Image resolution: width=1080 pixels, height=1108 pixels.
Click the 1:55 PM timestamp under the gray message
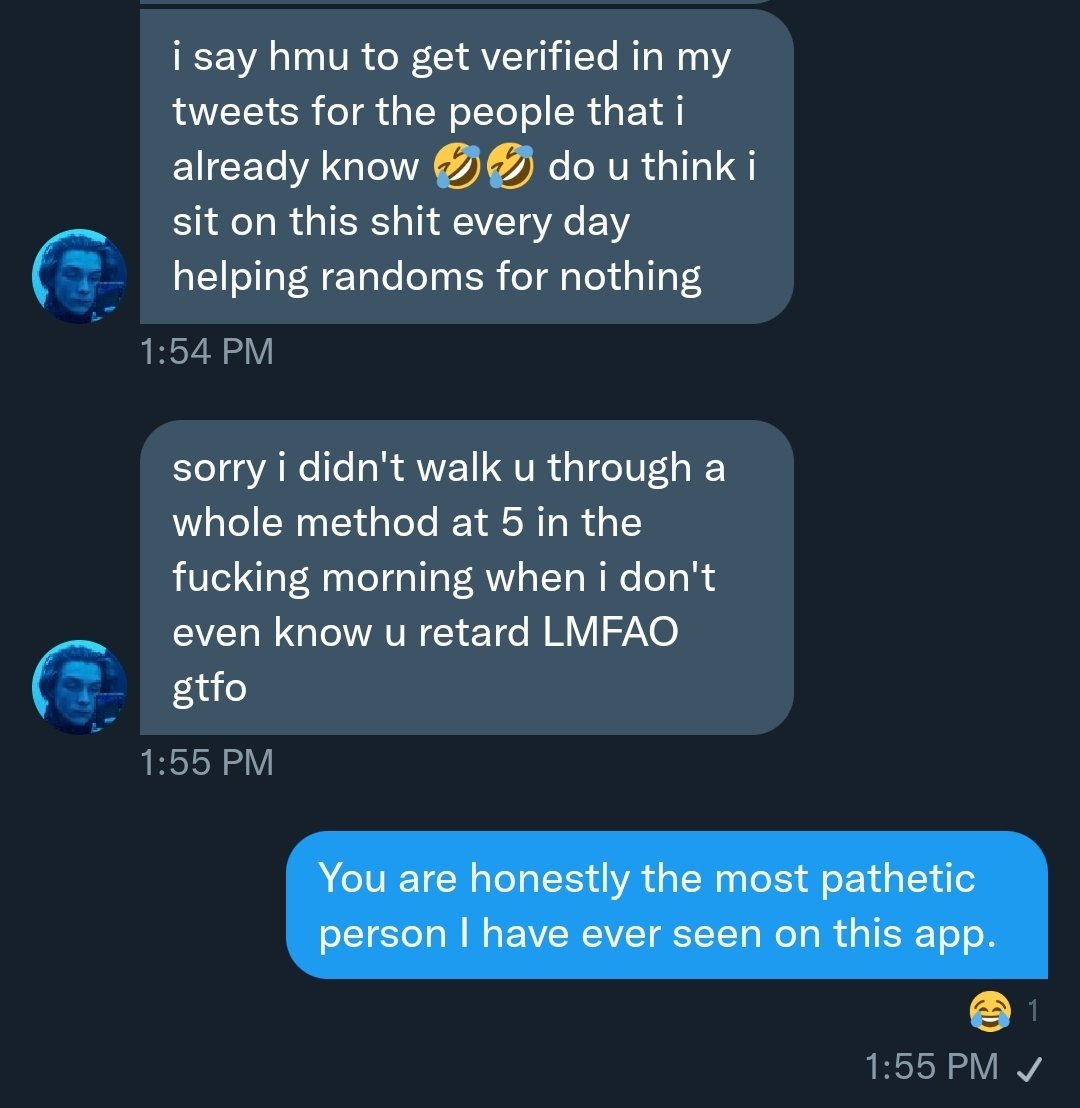(207, 763)
